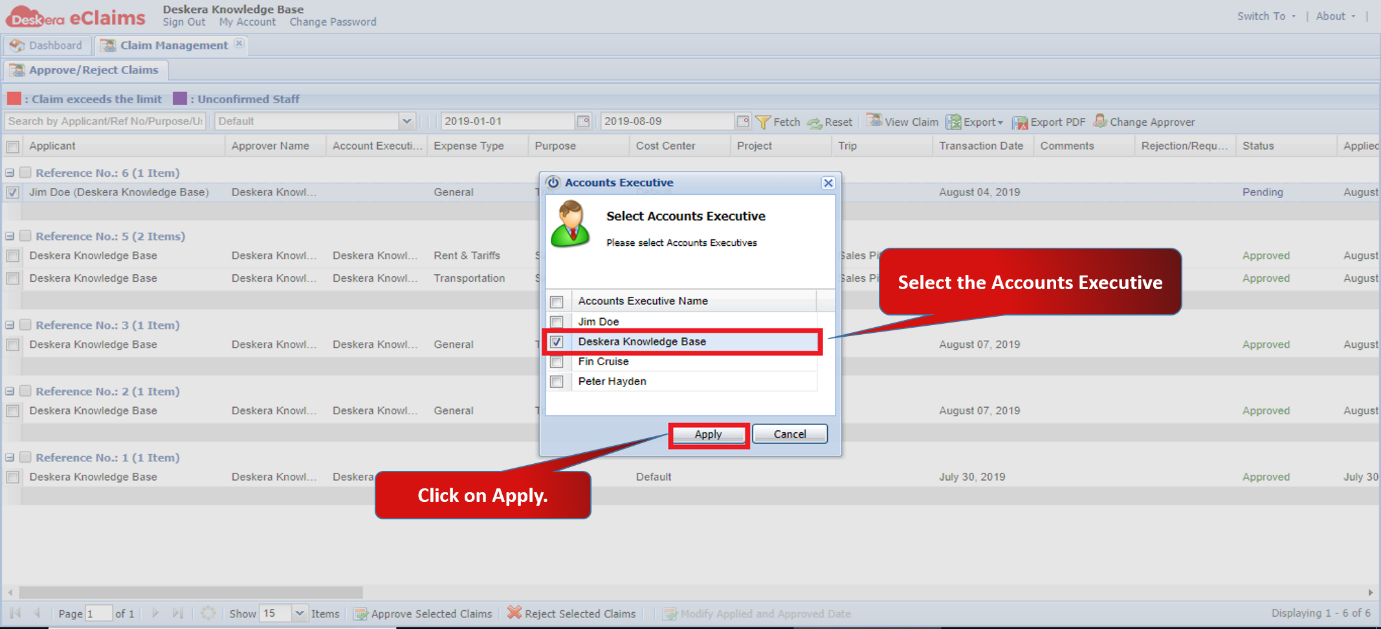The image size is (1381, 629).
Task: Check the Jim Doe executive checkbox
Action: tap(556, 322)
